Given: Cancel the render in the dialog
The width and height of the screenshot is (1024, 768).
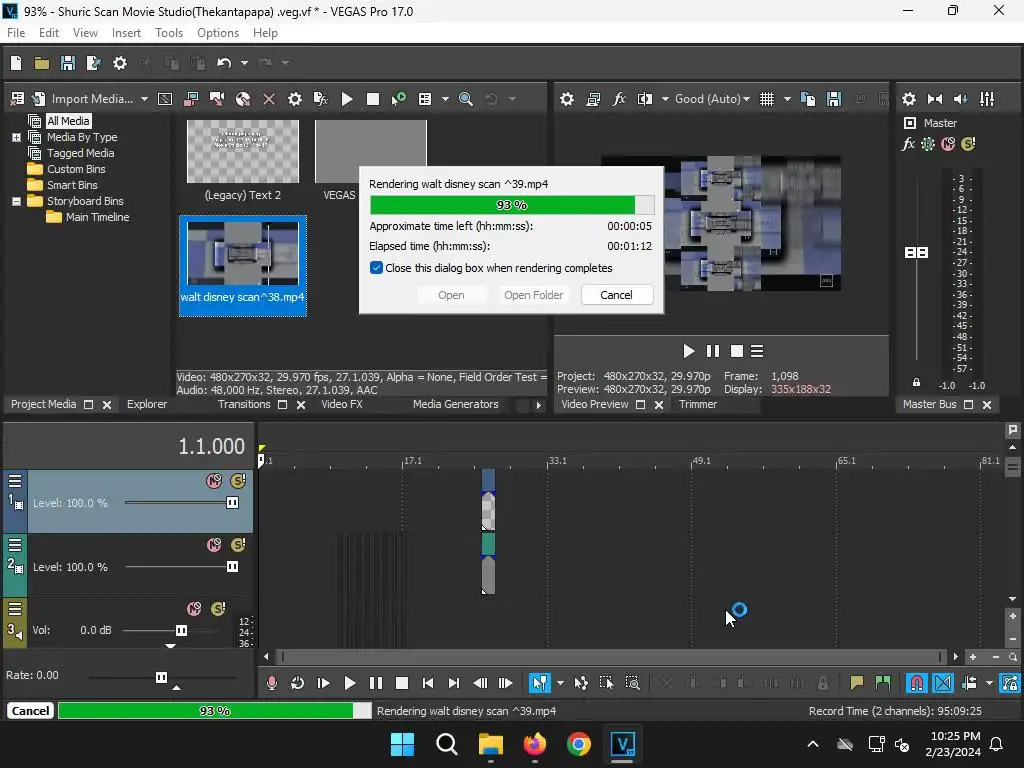Looking at the screenshot, I should pyautogui.click(x=616, y=295).
